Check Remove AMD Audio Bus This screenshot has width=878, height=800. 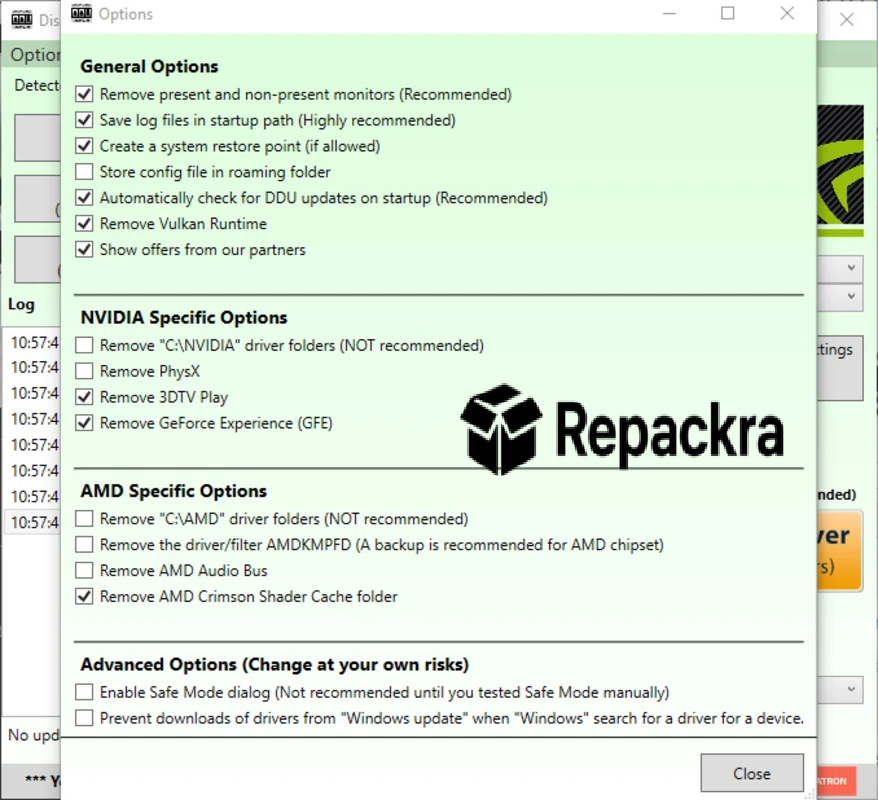click(x=84, y=570)
